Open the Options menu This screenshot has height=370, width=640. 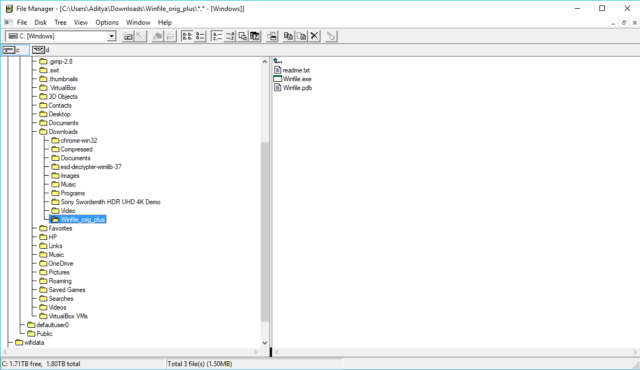coord(107,22)
